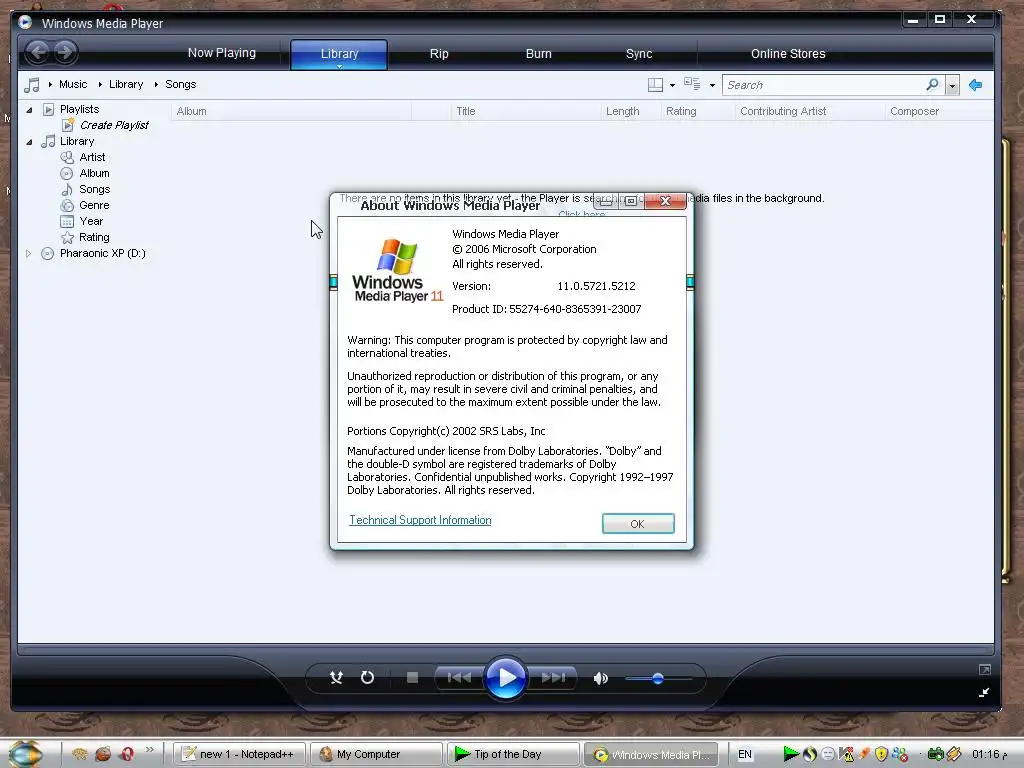Sort by the Album column header
Viewport: 1024px width, 768px height.
tap(291, 111)
